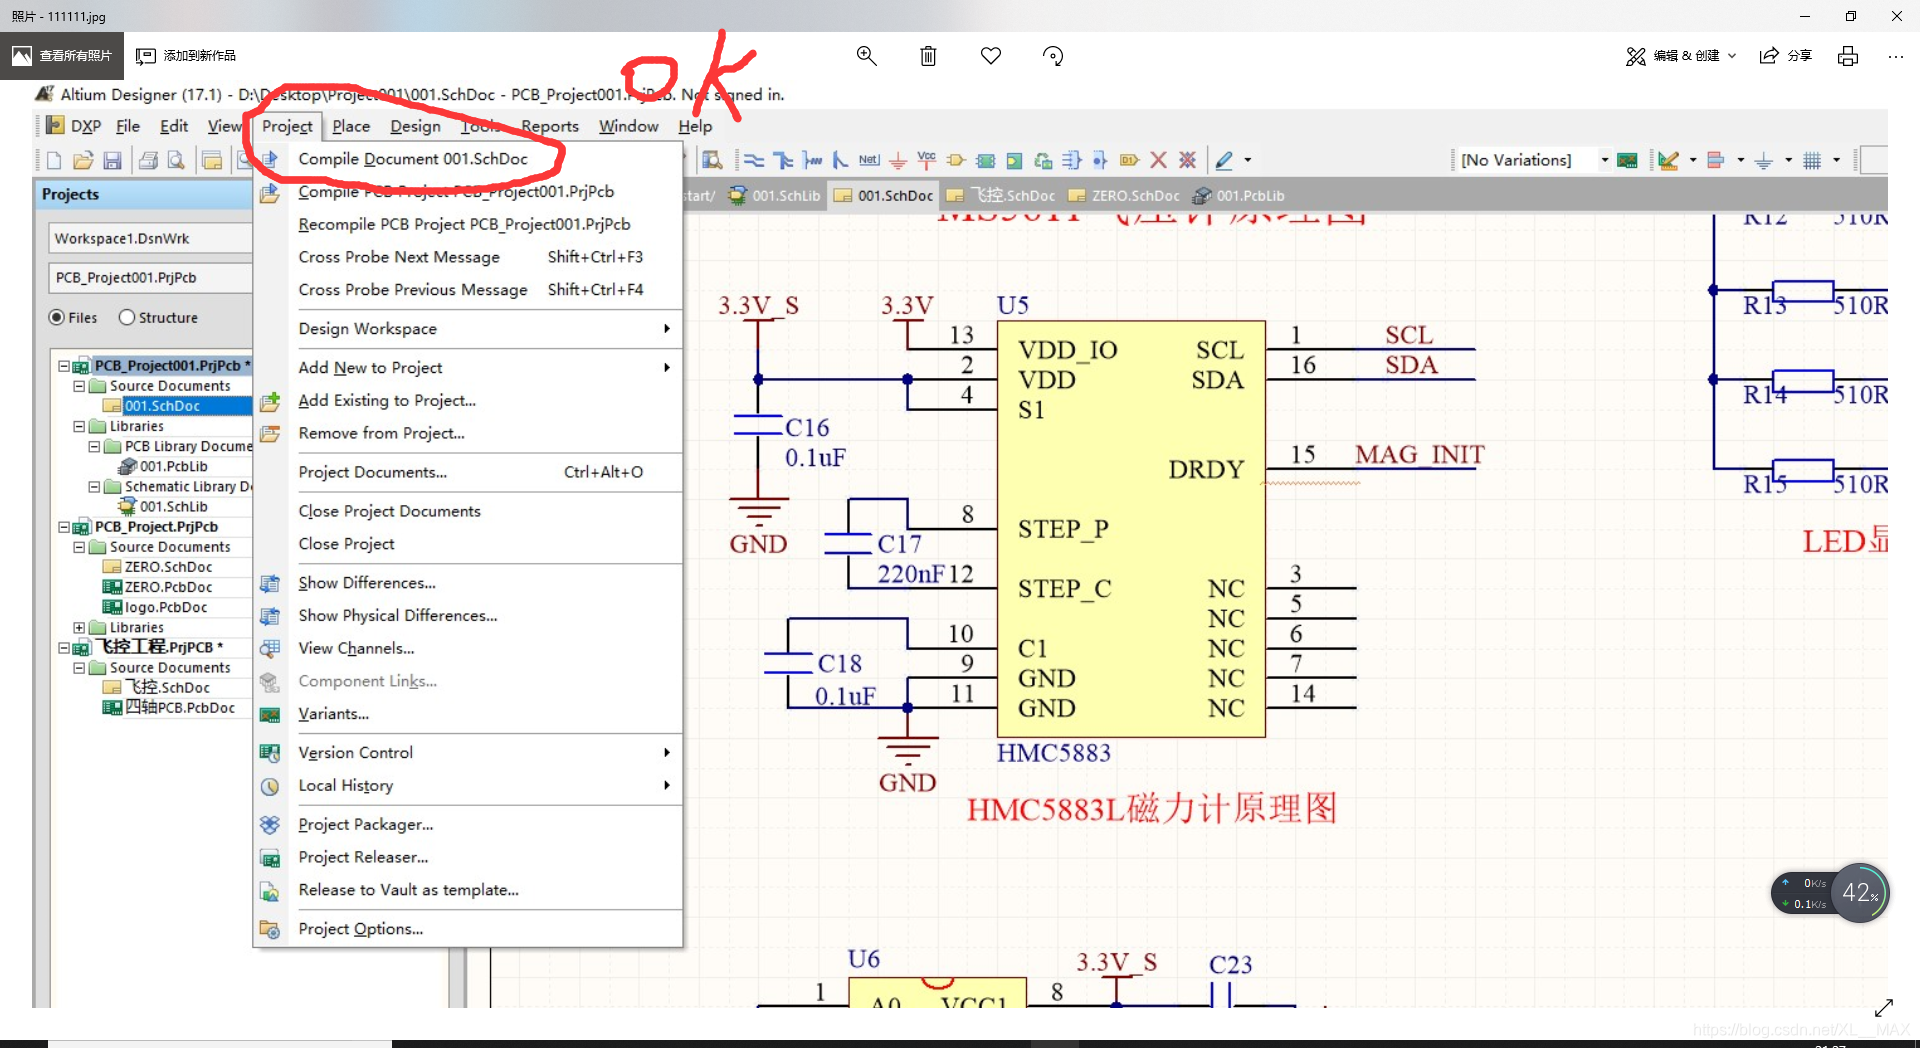Click the print preview toolbar icon
The image size is (1920, 1048).
point(176,160)
